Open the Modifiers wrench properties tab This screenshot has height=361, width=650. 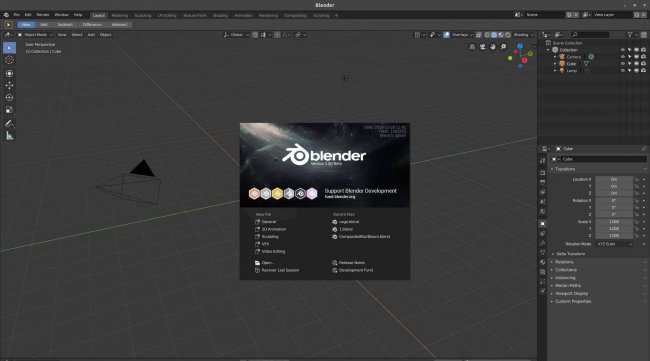[543, 243]
